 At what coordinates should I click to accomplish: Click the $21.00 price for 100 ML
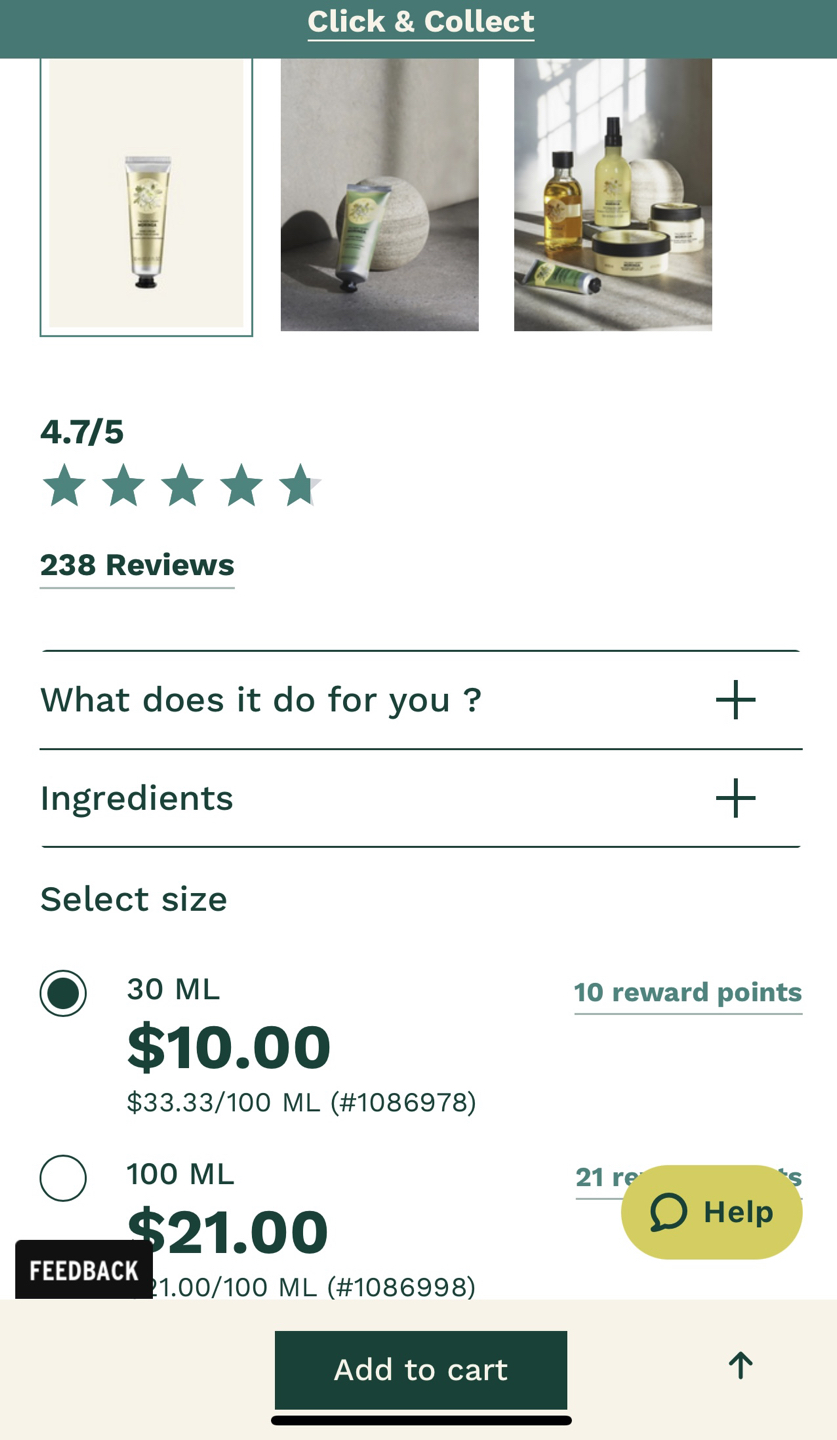(228, 1232)
